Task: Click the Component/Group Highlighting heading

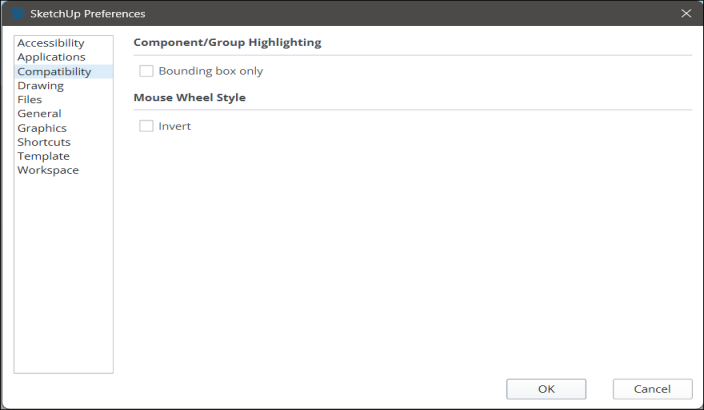Action: click(227, 42)
